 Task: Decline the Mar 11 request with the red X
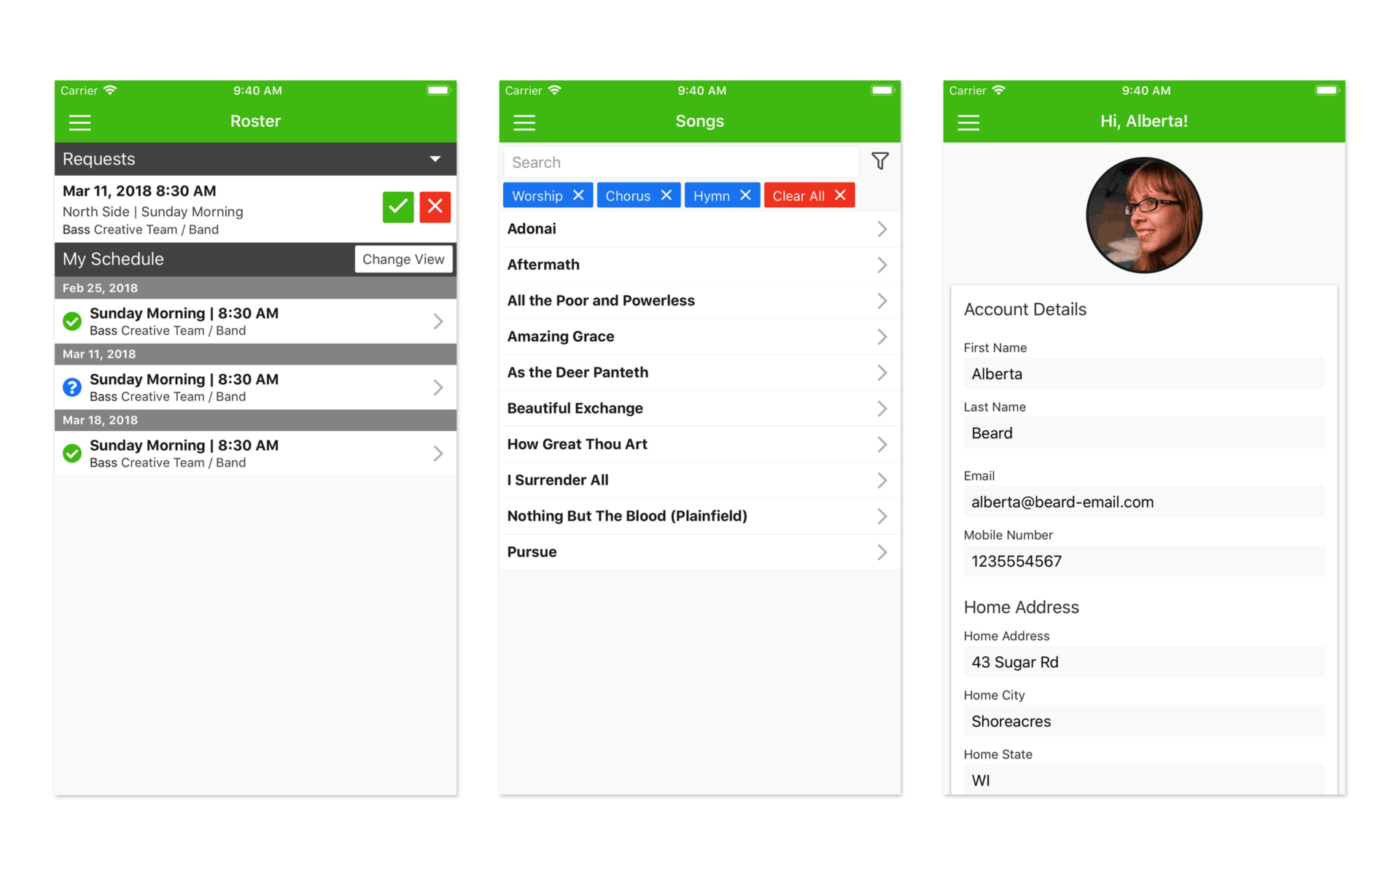(435, 206)
